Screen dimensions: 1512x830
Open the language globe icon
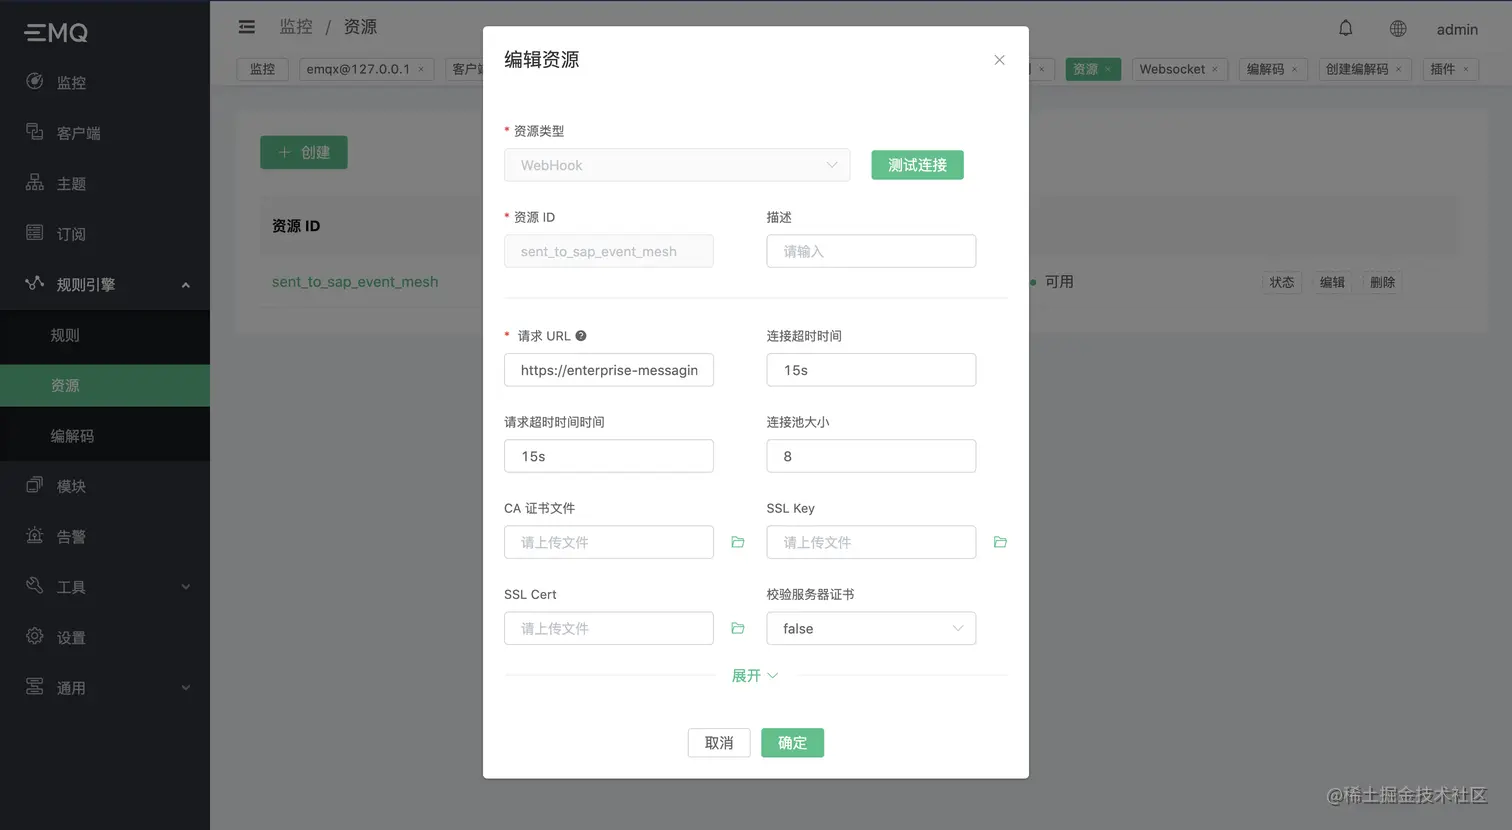pyautogui.click(x=1398, y=28)
